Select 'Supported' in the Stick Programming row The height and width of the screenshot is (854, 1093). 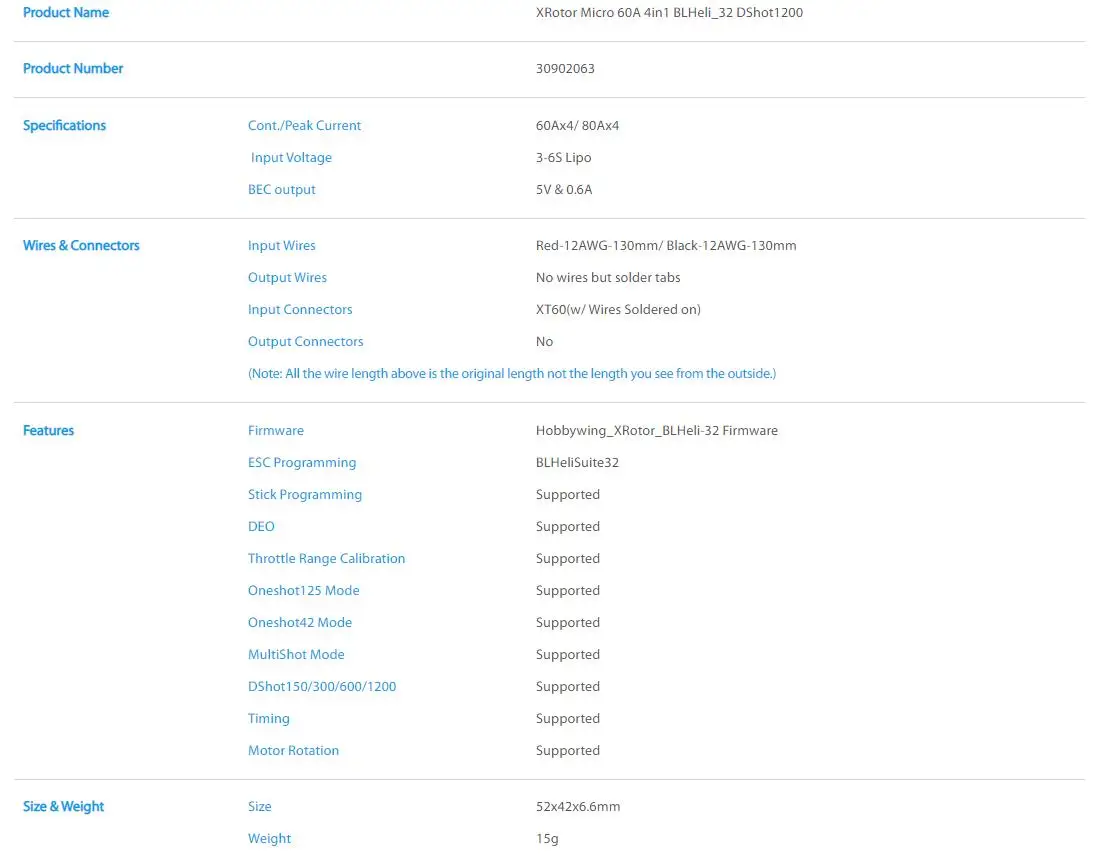tap(567, 494)
